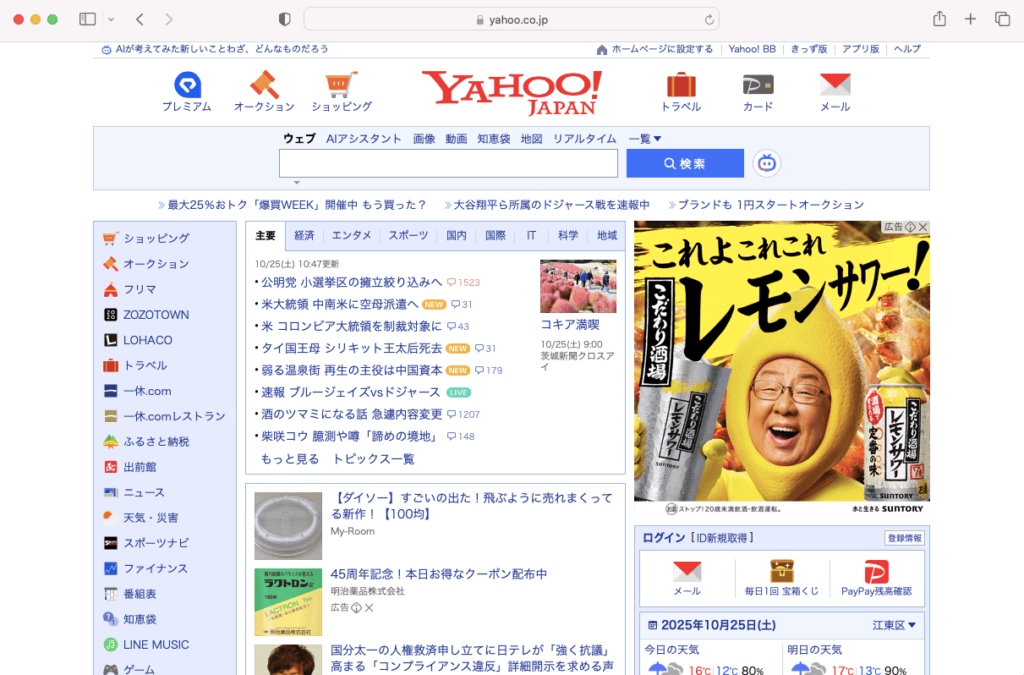
Task: Open the 江東区 location dropdown
Action: (894, 625)
